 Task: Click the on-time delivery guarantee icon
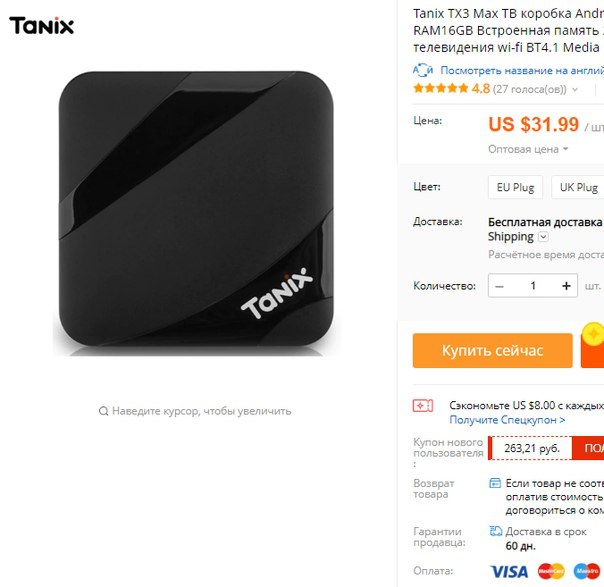coord(495,532)
